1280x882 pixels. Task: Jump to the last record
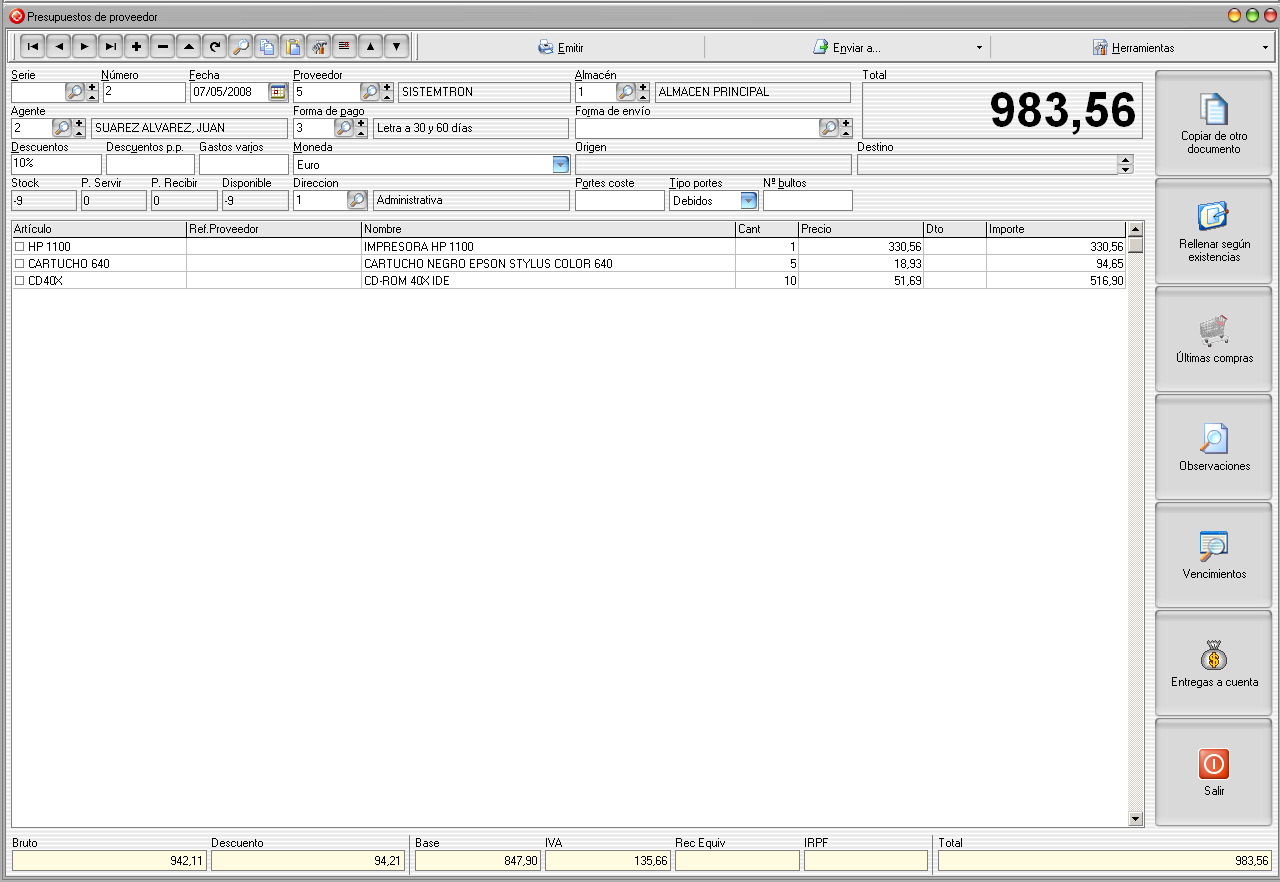coord(110,46)
